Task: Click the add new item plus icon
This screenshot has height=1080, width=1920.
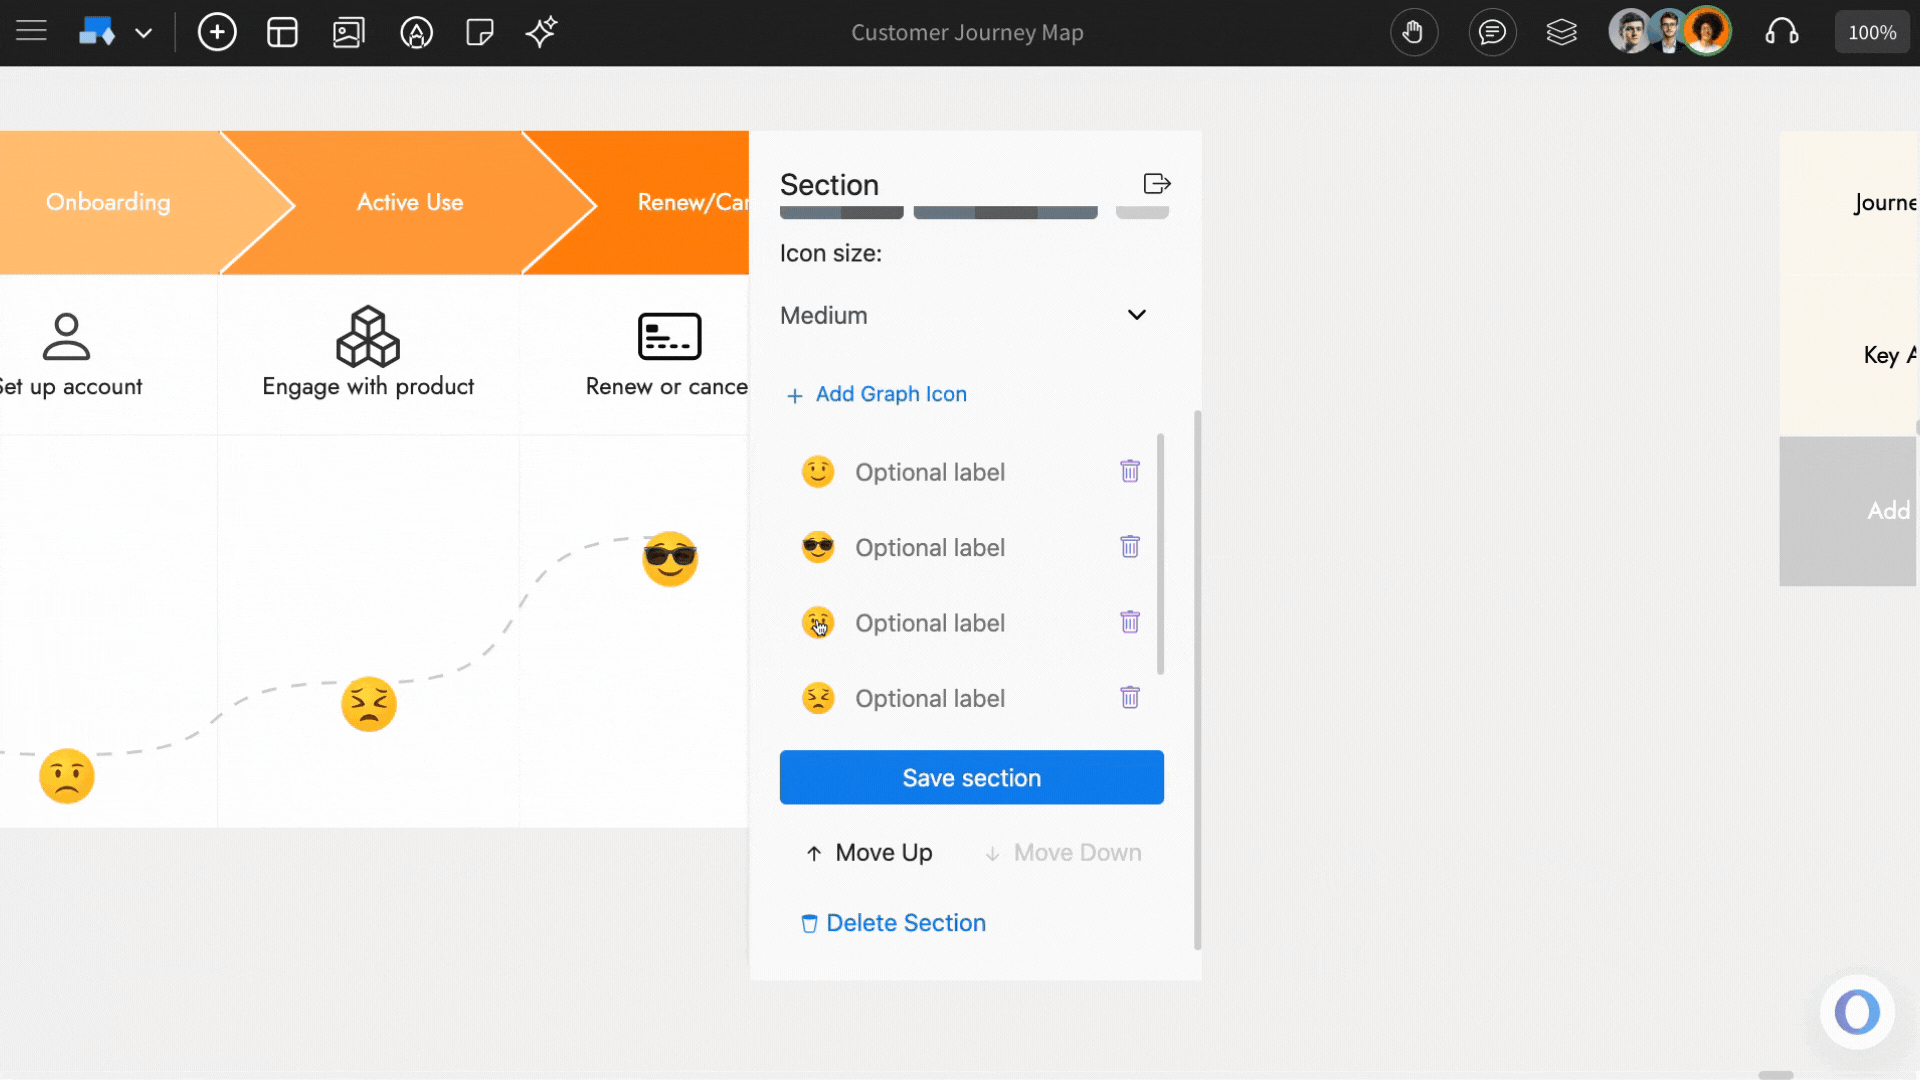Action: [x=217, y=32]
